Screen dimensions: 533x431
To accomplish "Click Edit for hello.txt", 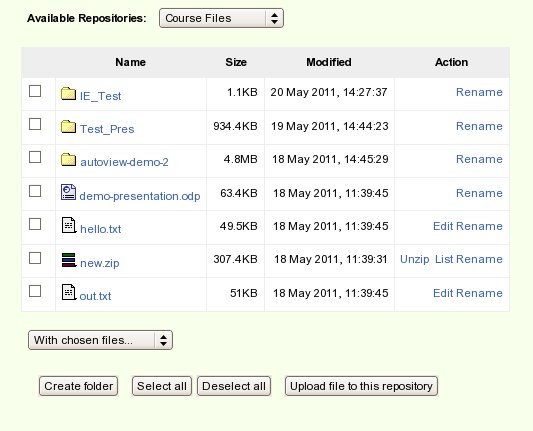I will [x=443, y=226].
